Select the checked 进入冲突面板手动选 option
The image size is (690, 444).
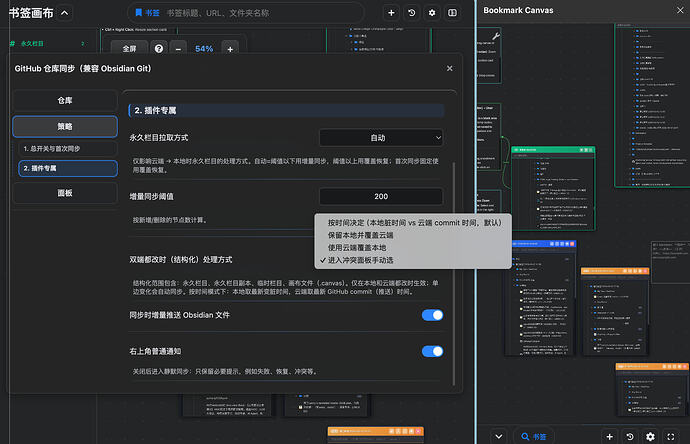(x=413, y=260)
